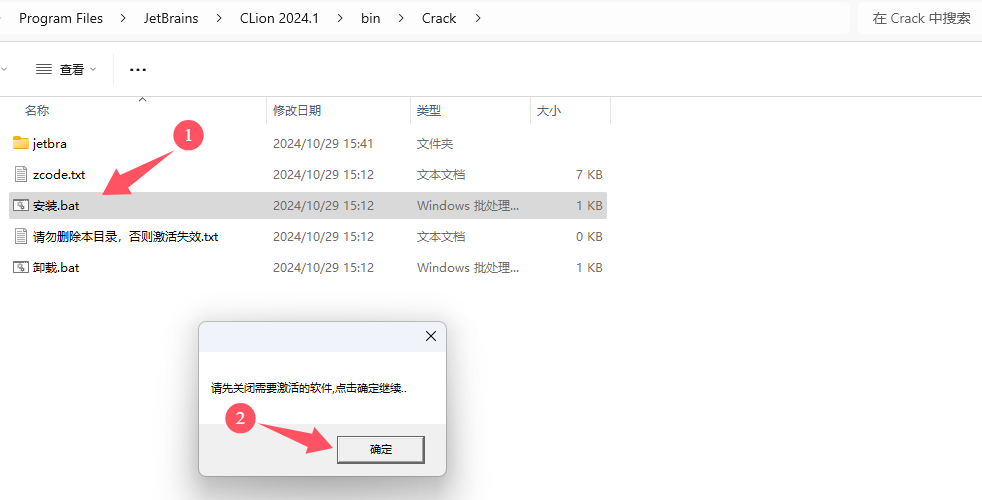Click the 确定 button in the dialog

coord(381,449)
